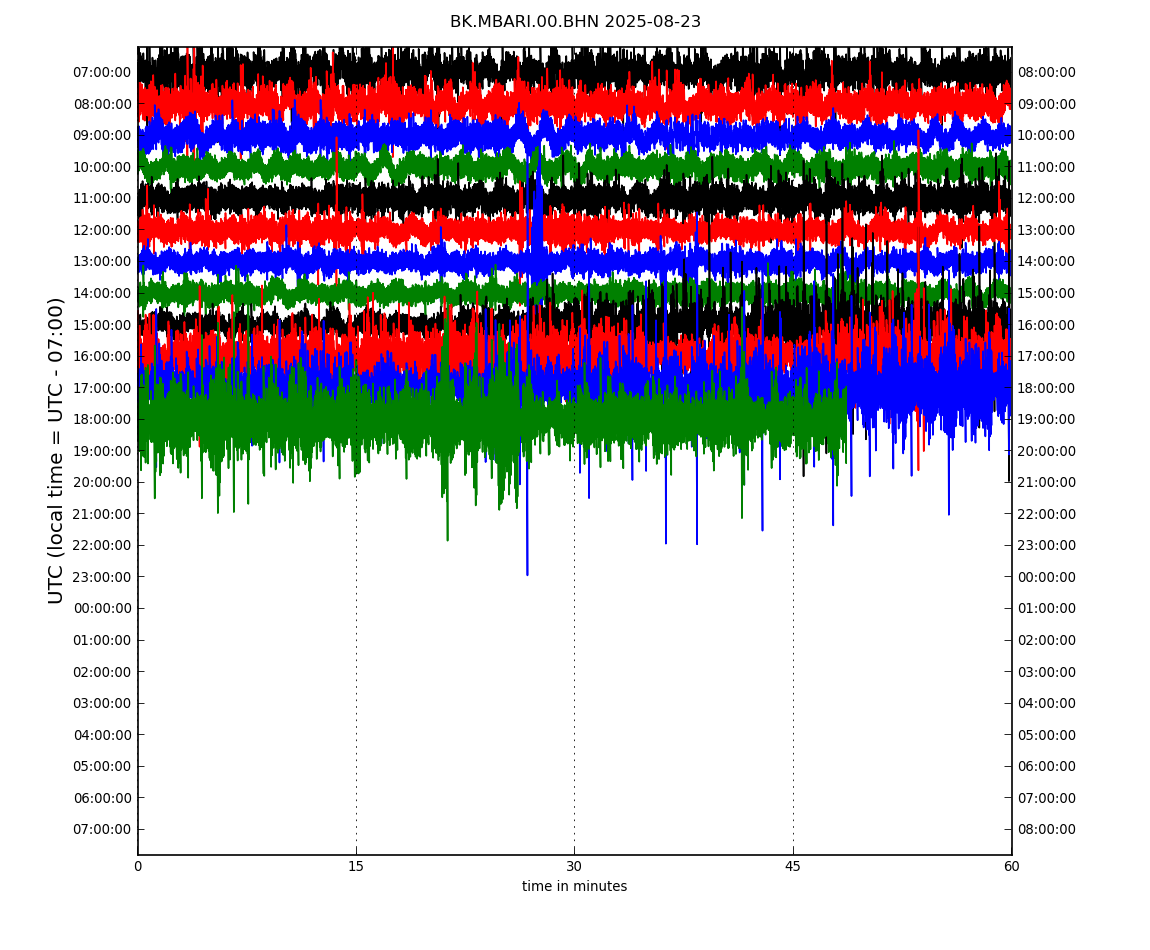Select x-axis tick label 0
This screenshot has width=1150, height=950.
(x=138, y=866)
